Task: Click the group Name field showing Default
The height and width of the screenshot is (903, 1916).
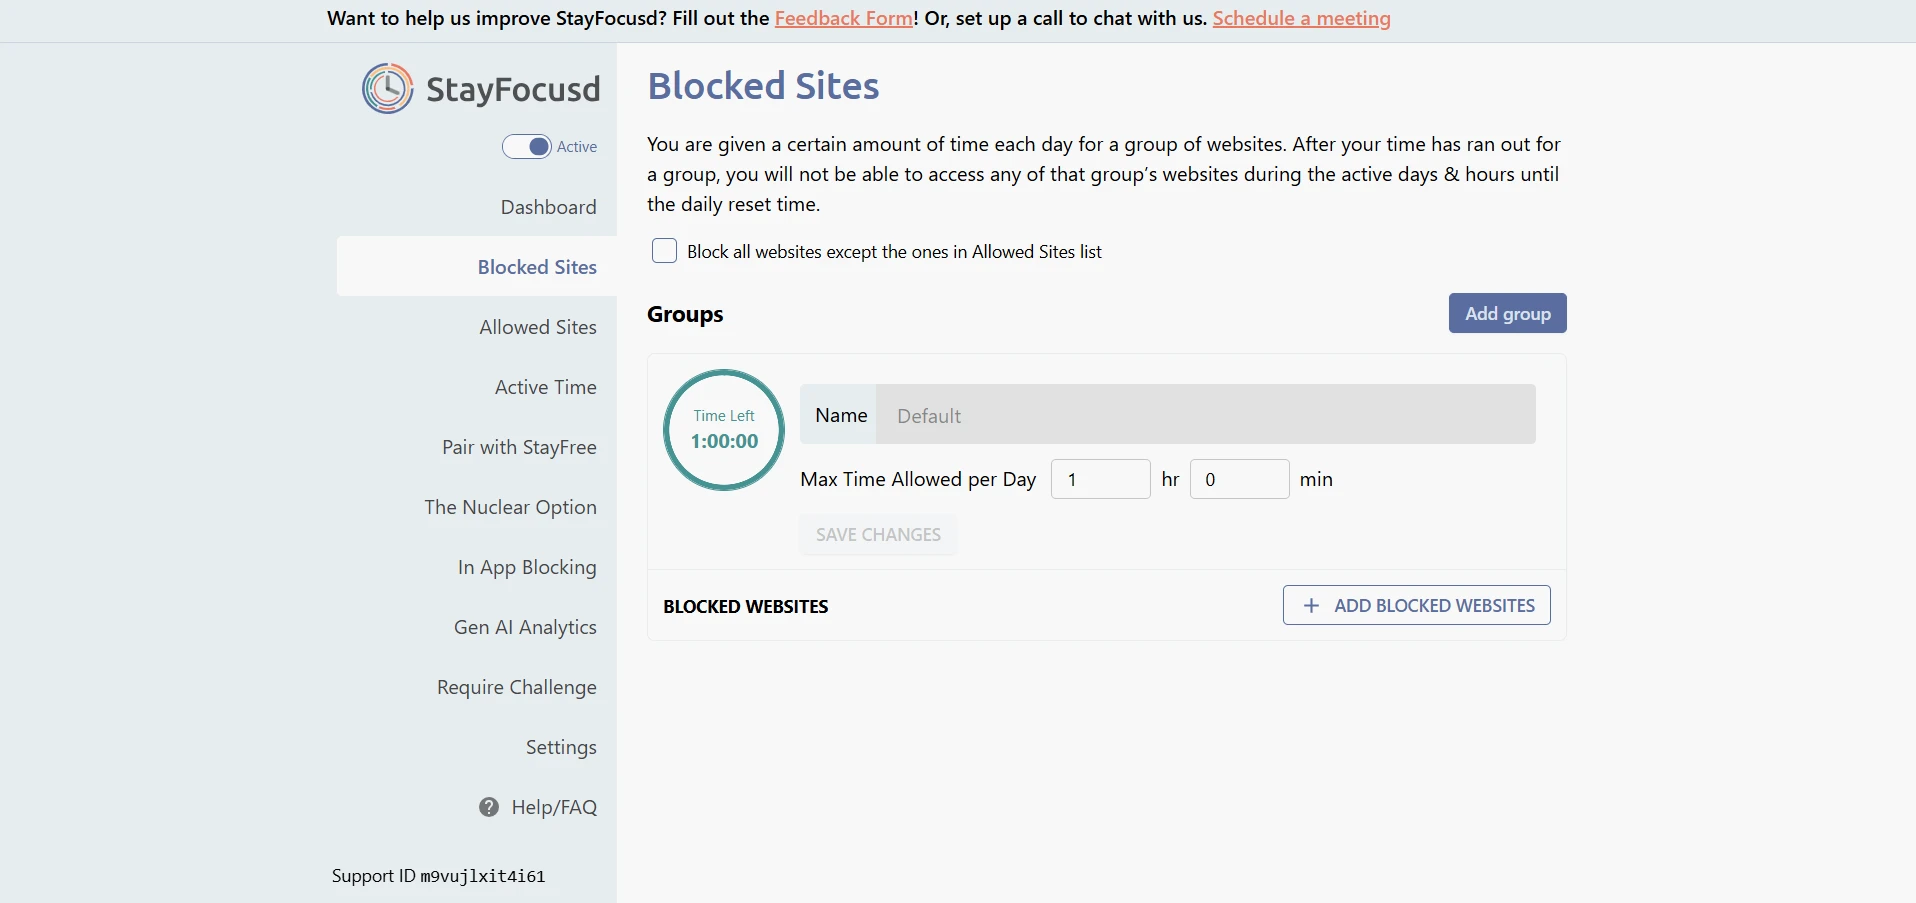Action: [1206, 414]
